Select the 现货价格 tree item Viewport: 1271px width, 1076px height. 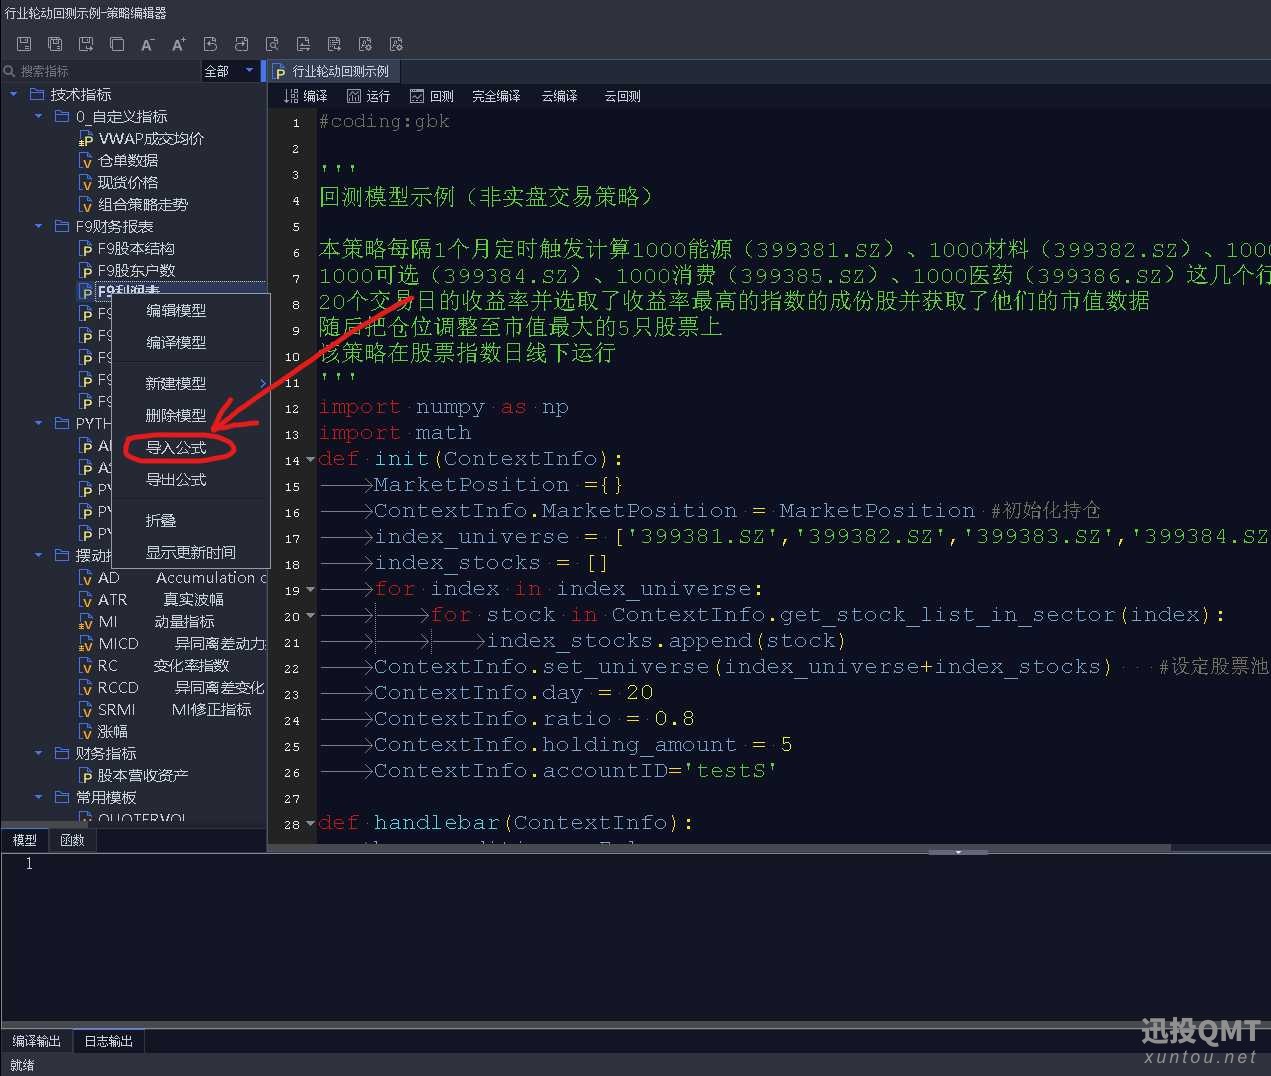pos(128,183)
